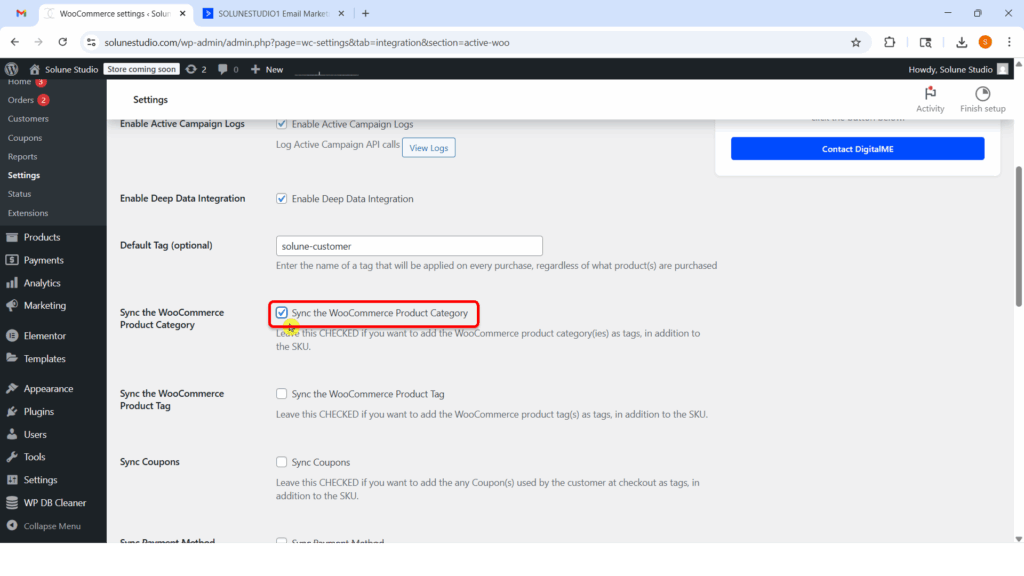Open the Activity flag icon

(930, 93)
